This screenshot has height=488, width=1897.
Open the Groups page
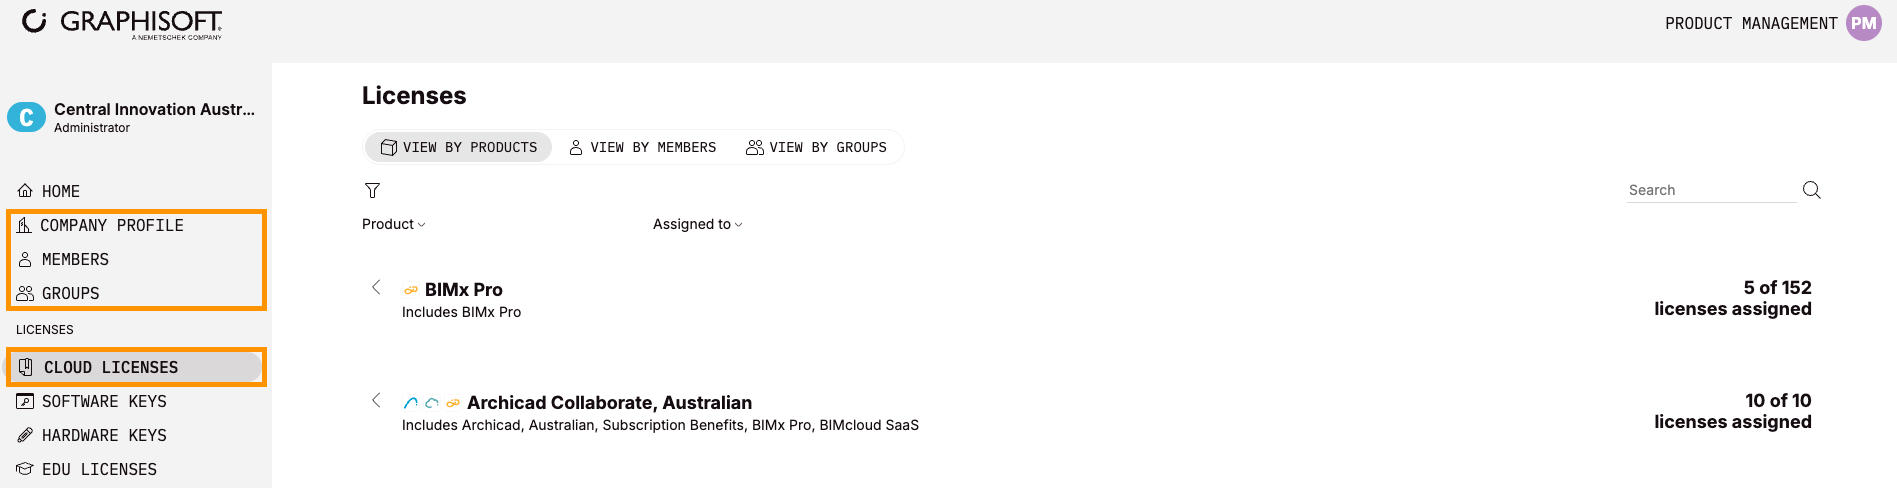(70, 293)
